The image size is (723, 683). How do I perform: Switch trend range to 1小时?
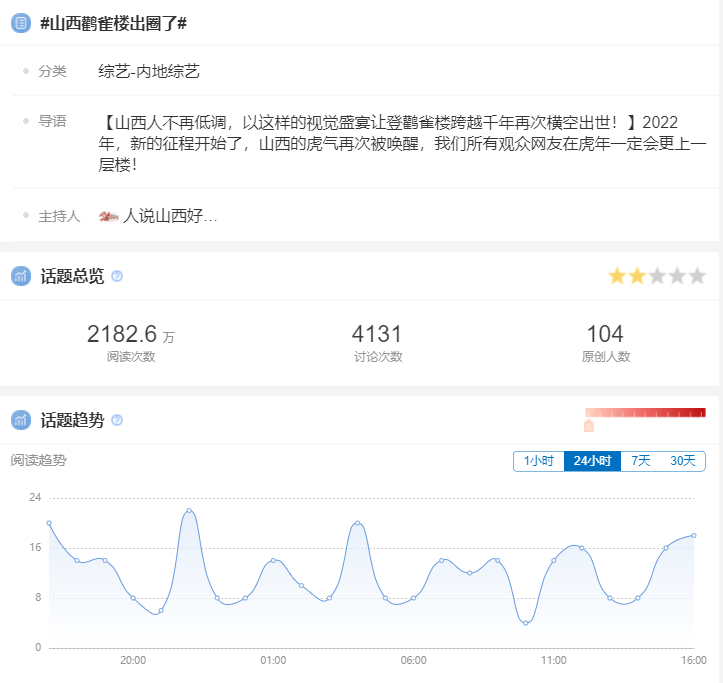click(x=539, y=461)
